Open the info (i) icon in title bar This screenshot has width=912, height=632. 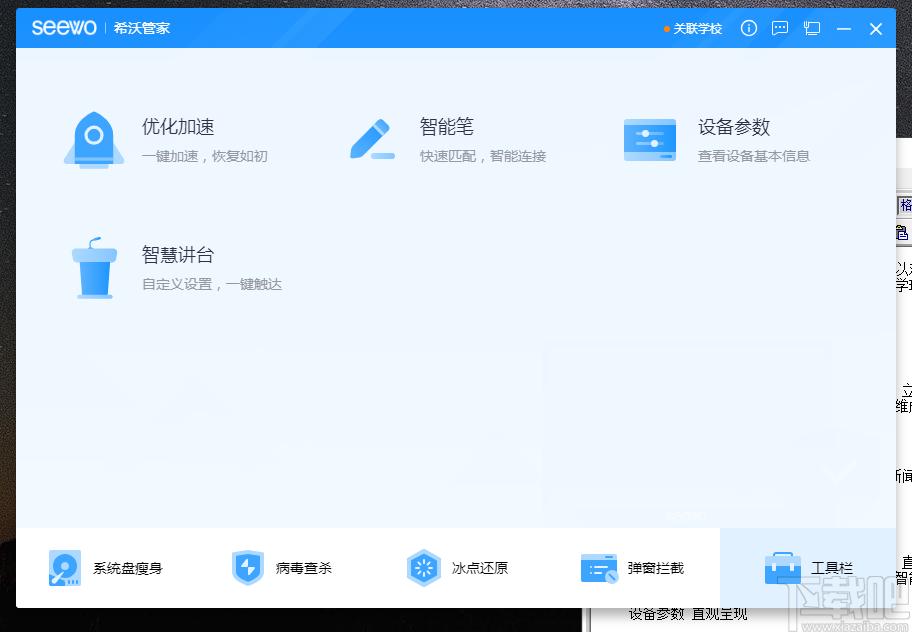click(x=749, y=28)
